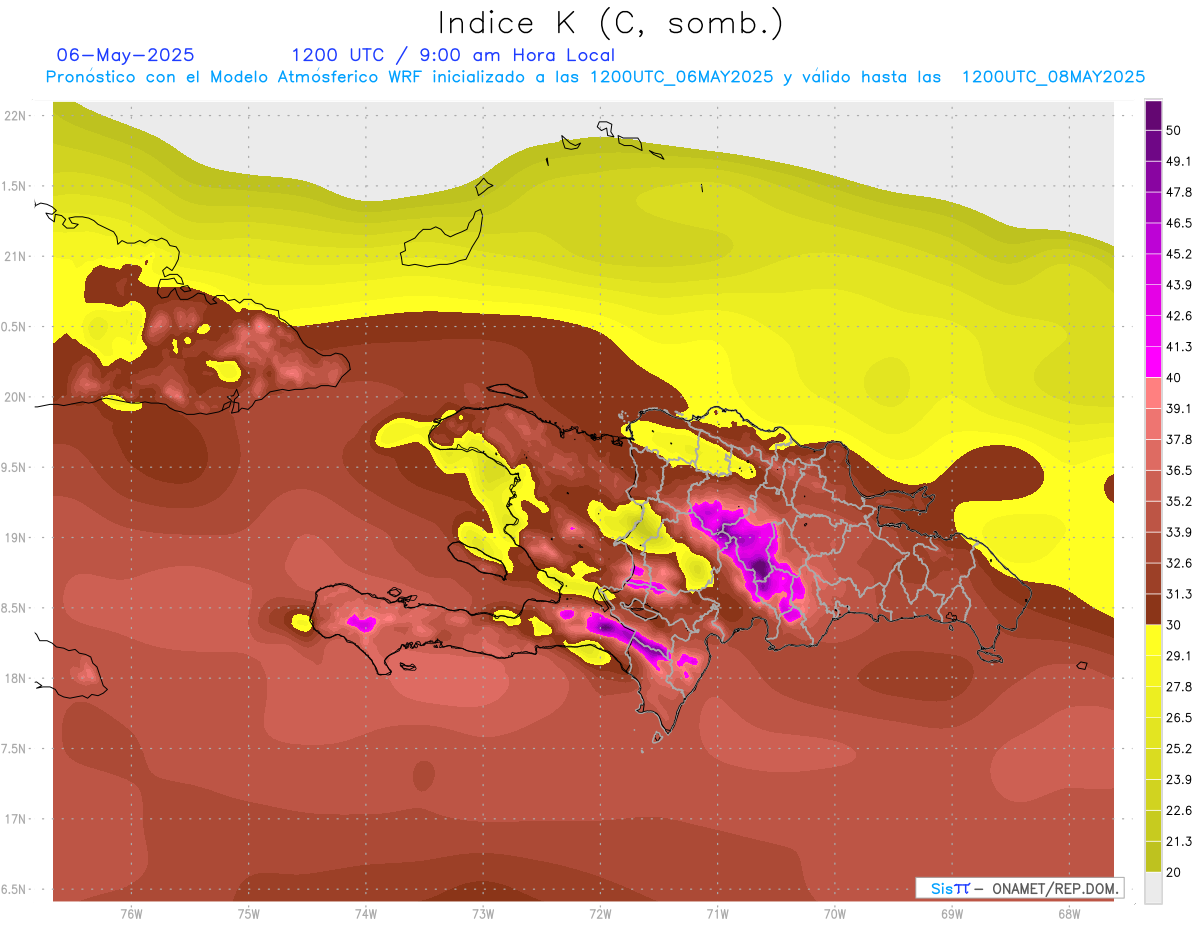Click the '1200 UTC / 9:00 am Hora Local' text
The image size is (1200, 927).
coord(453,55)
